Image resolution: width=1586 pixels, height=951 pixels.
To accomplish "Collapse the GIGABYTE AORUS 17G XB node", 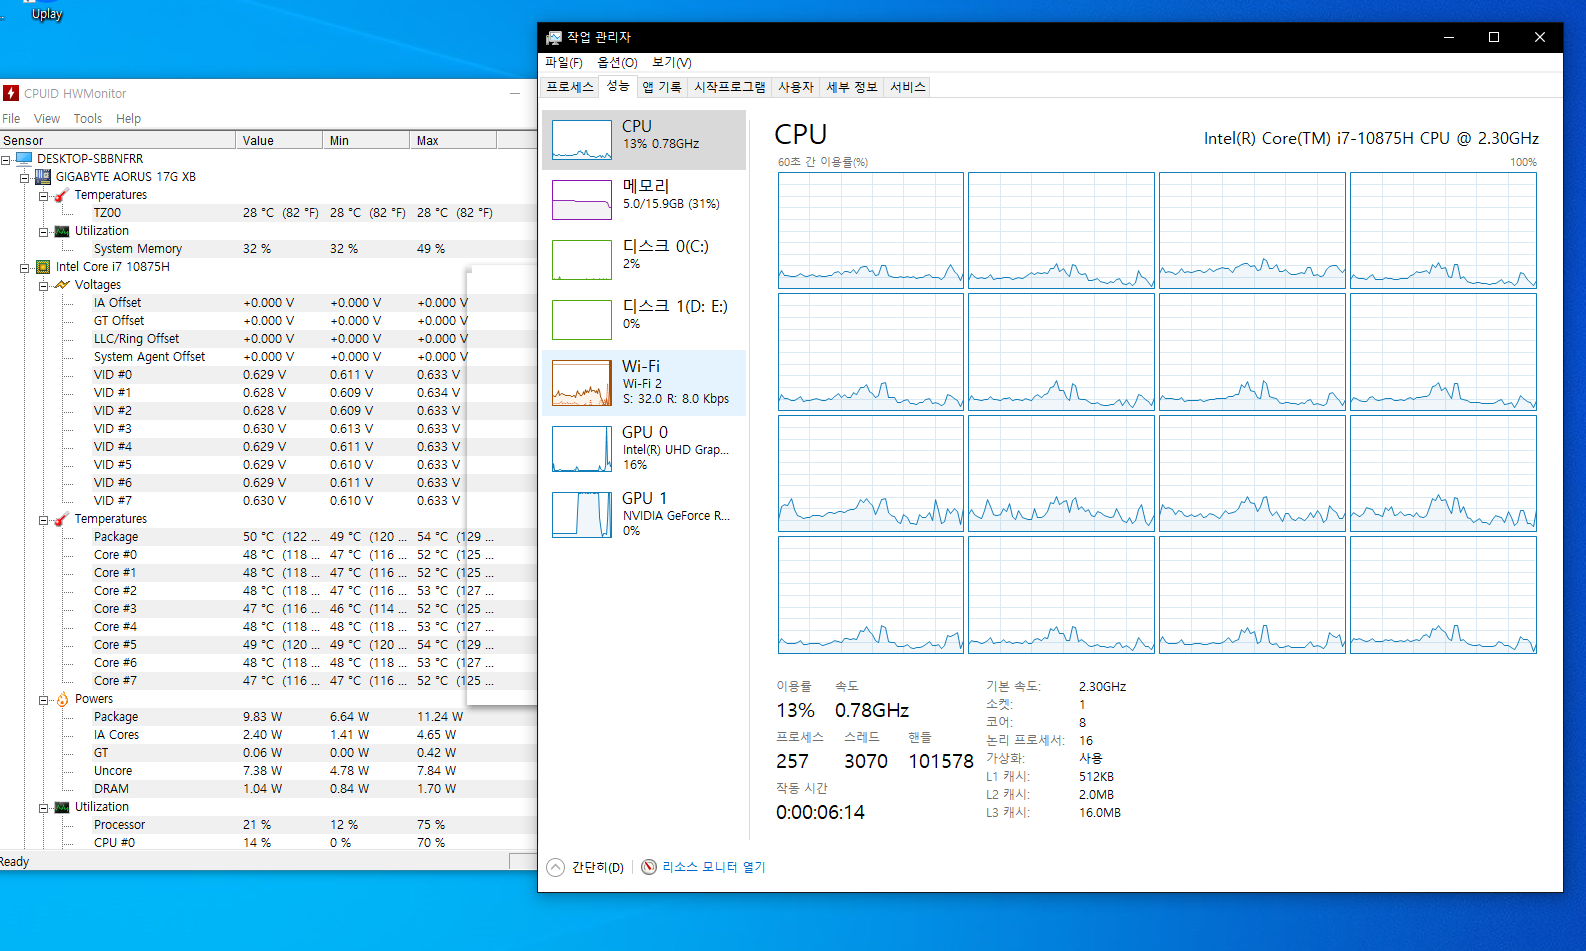I will tap(25, 177).
